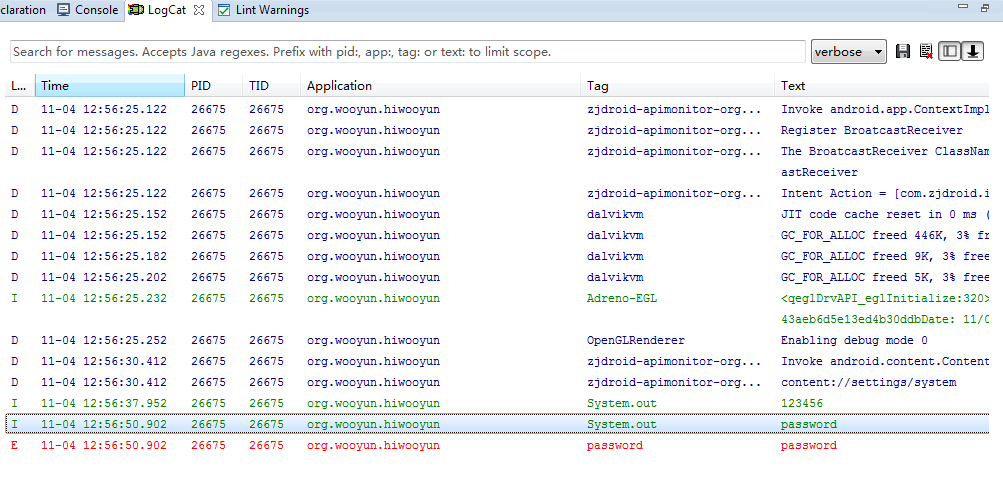
Task: Click the Tag column header
Action: [x=679, y=86]
